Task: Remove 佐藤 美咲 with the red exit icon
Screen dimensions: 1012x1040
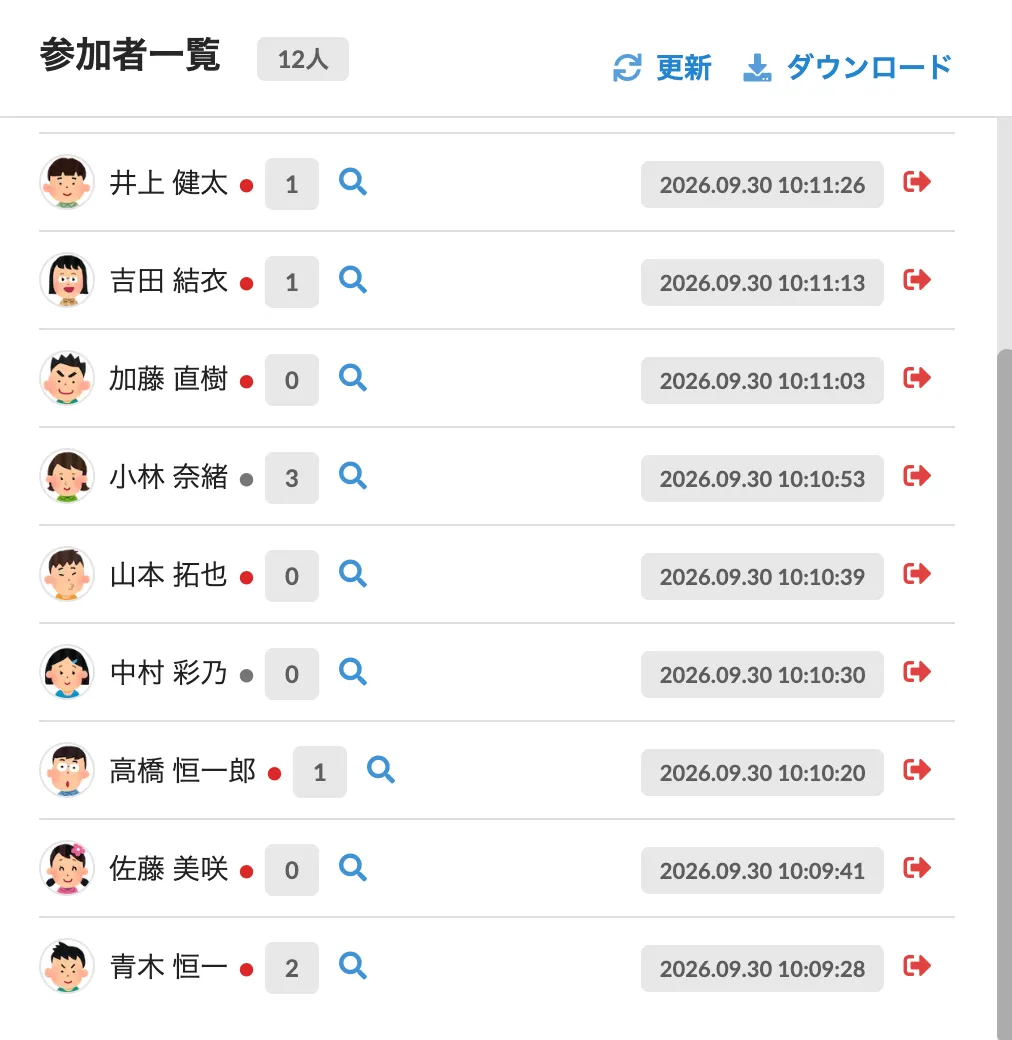Action: pos(917,868)
